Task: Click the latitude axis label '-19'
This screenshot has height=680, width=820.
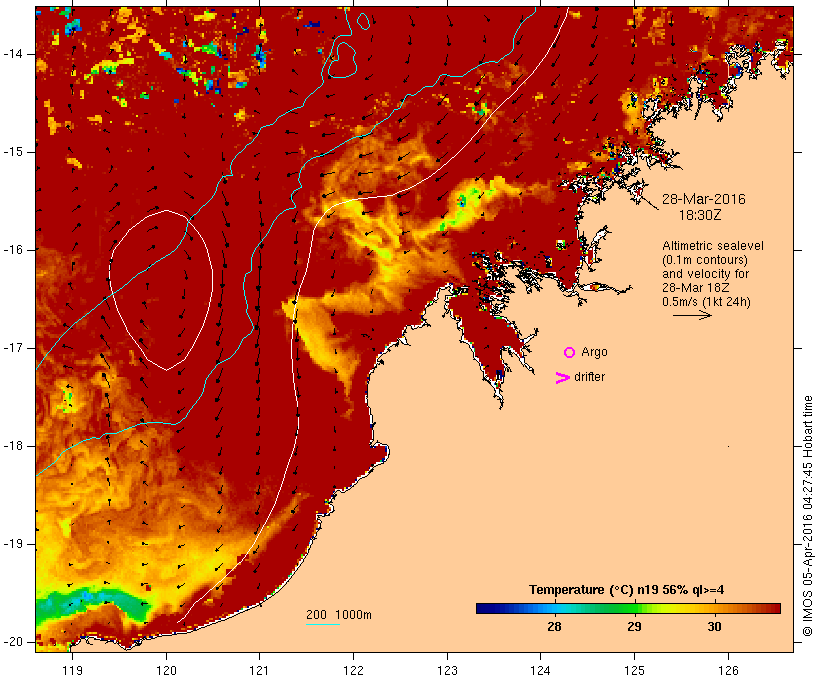Action: (x=12, y=544)
